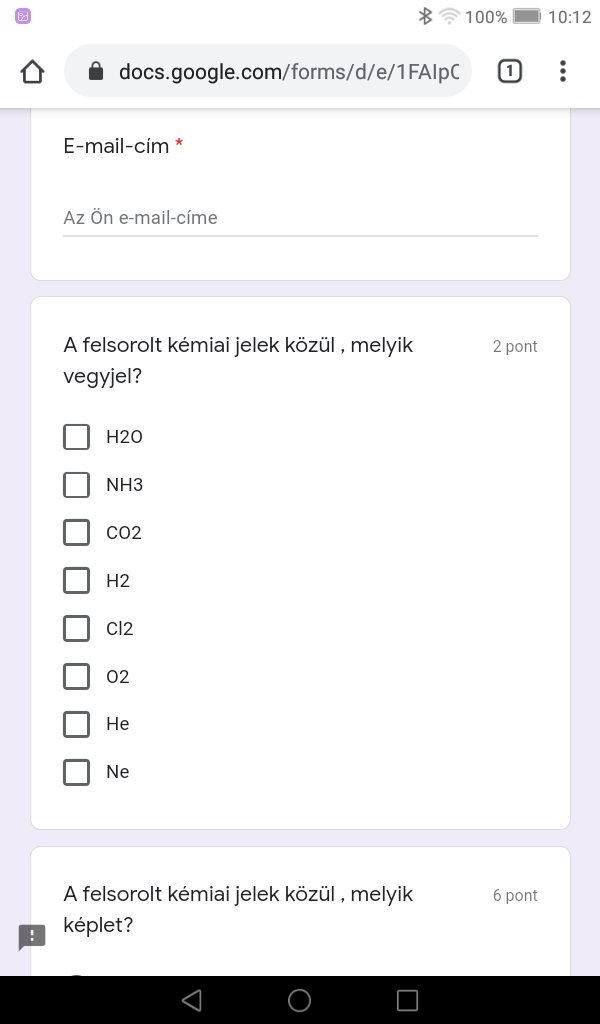The width and height of the screenshot is (600, 1024).
Task: Open the browser three-dot menu
Action: (563, 71)
